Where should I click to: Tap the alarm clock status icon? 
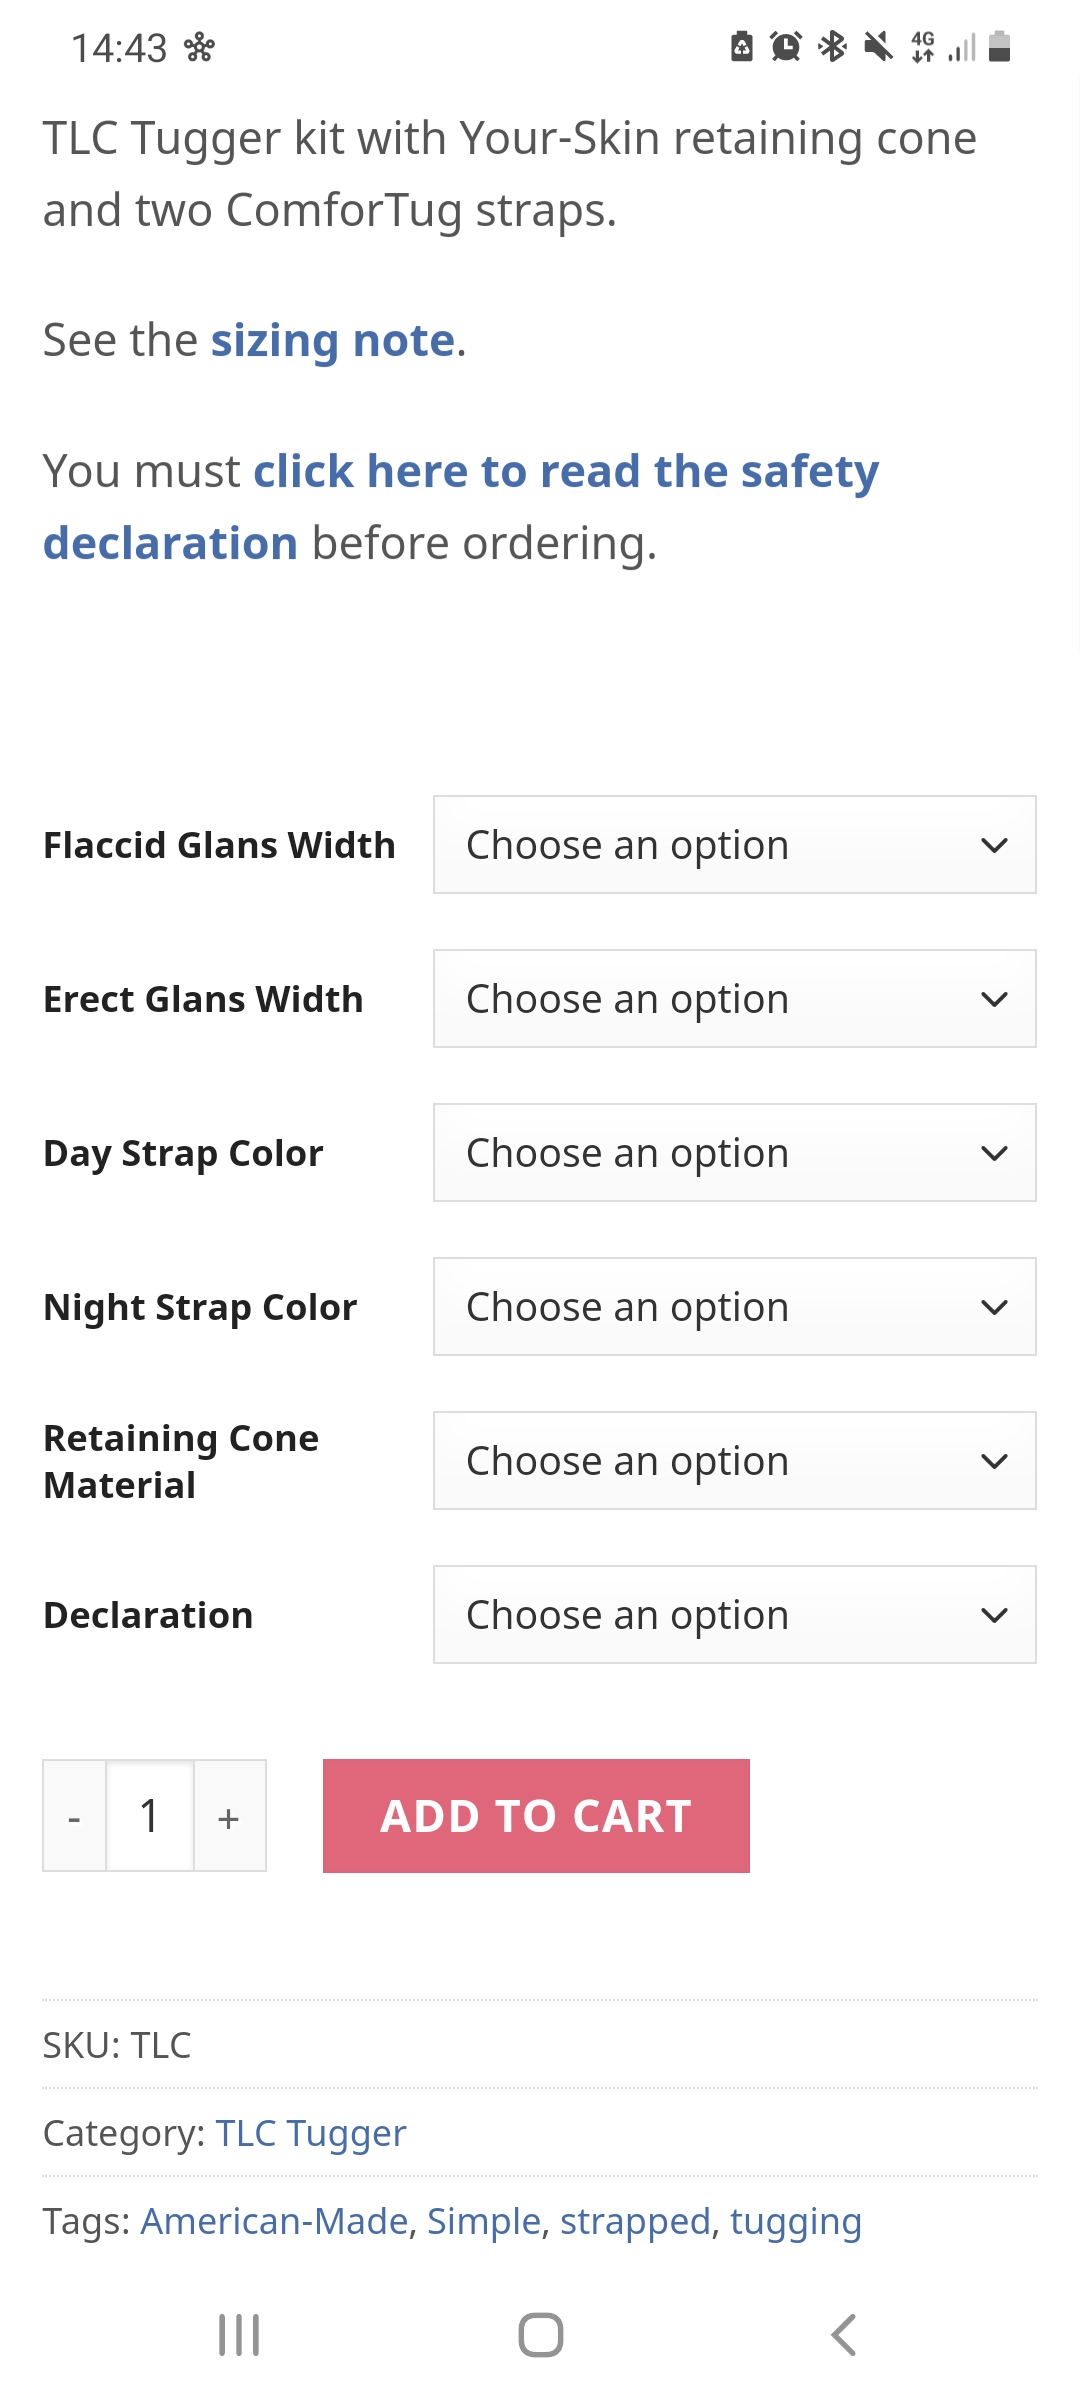(786, 46)
